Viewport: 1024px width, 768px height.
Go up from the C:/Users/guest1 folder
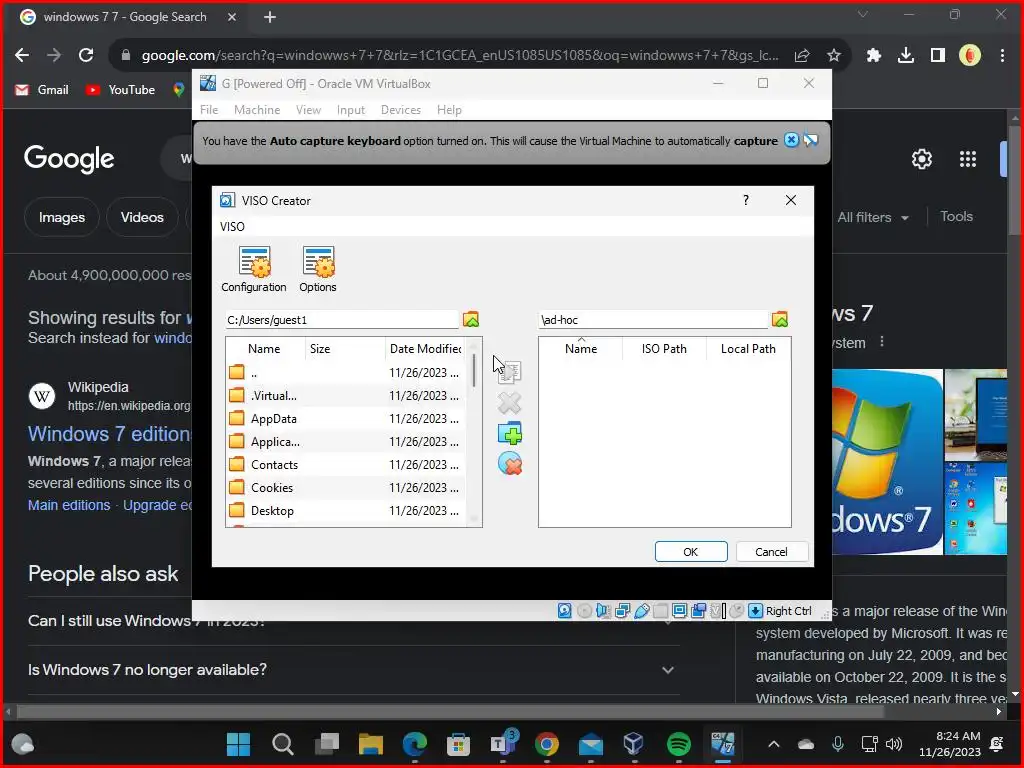click(x=471, y=319)
